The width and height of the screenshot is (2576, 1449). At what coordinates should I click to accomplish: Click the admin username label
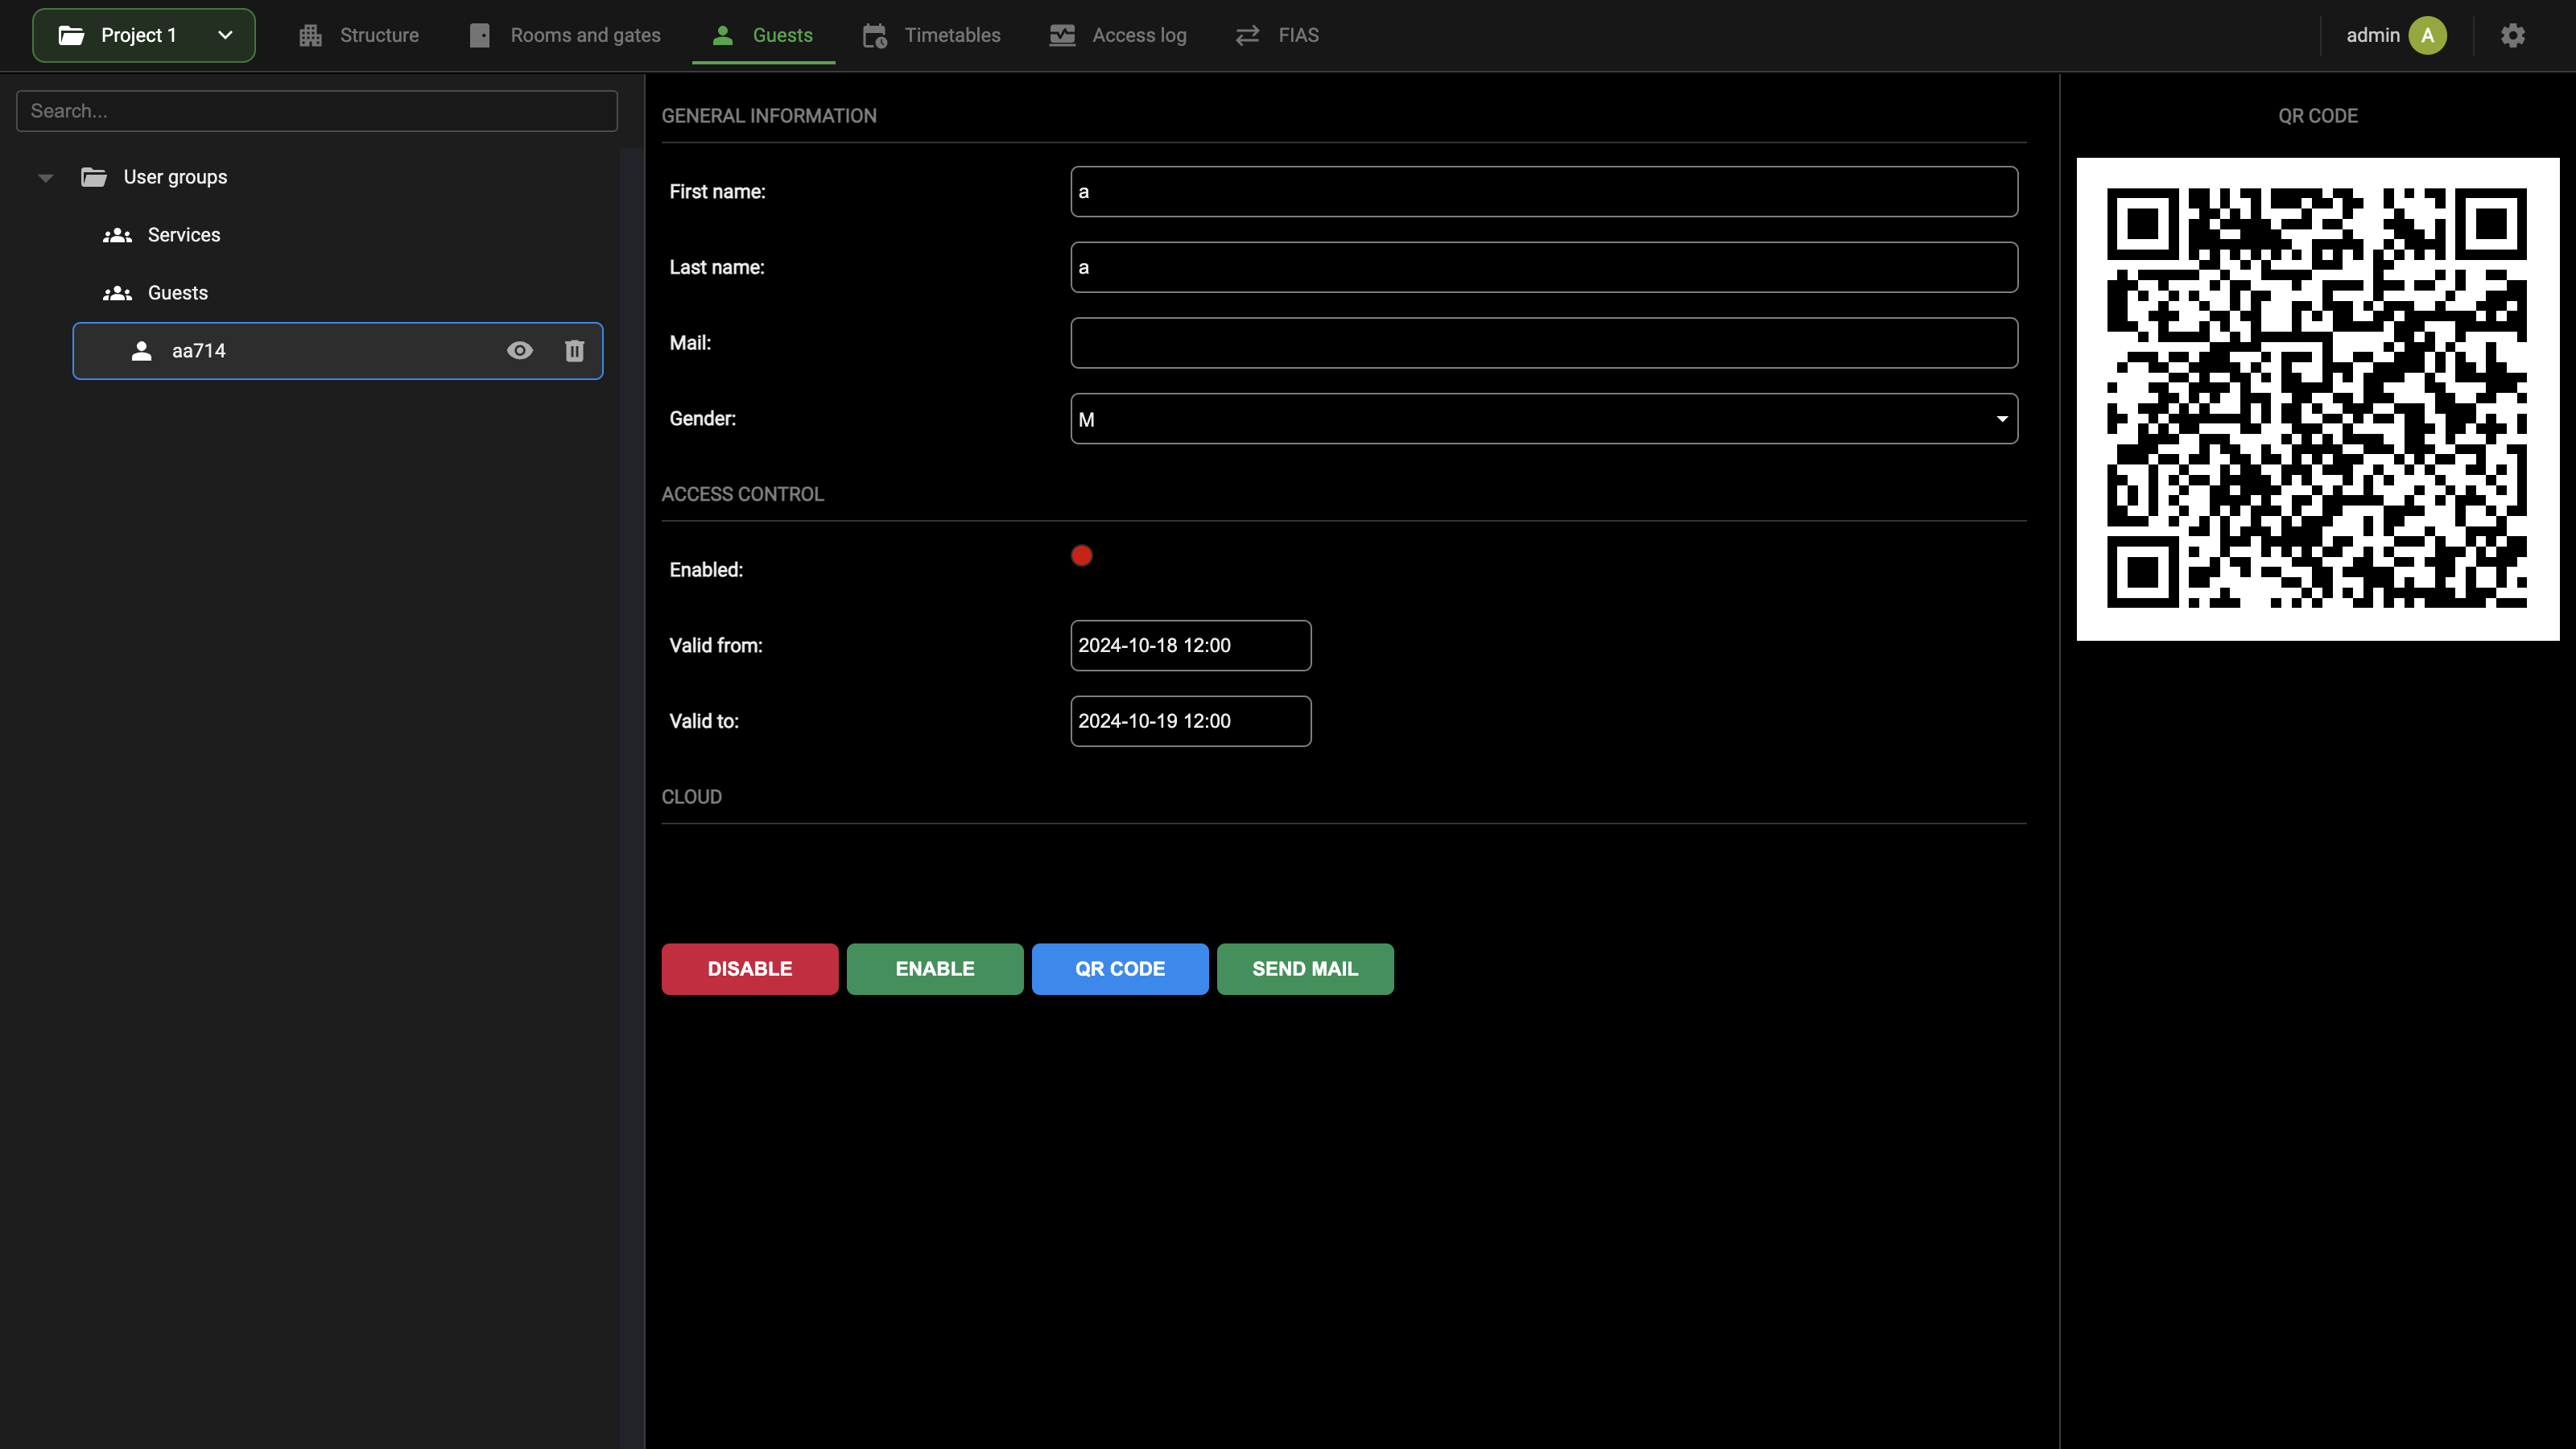(x=2372, y=35)
